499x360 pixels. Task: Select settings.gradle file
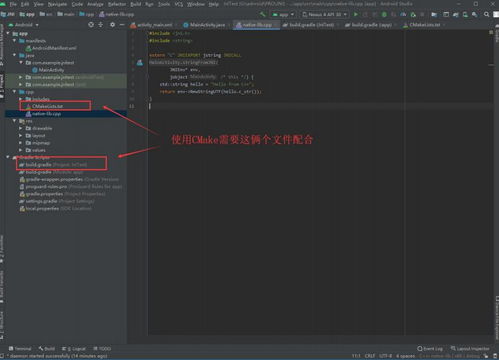click(57, 201)
